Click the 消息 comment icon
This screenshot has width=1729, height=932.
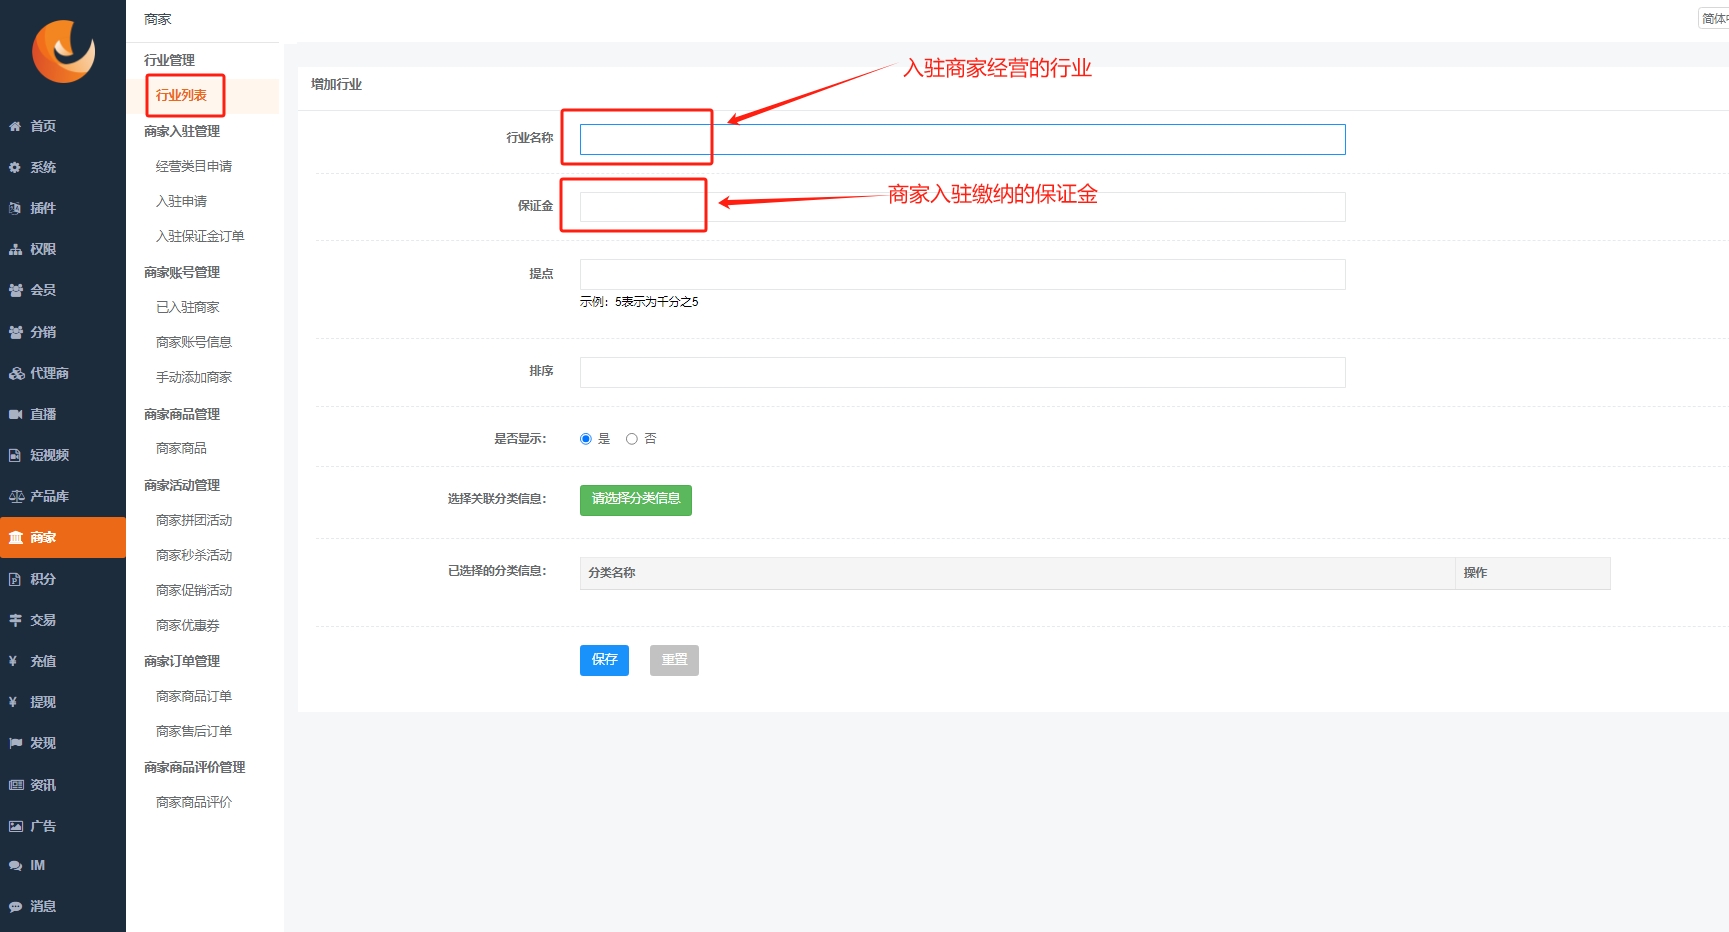[15, 907]
